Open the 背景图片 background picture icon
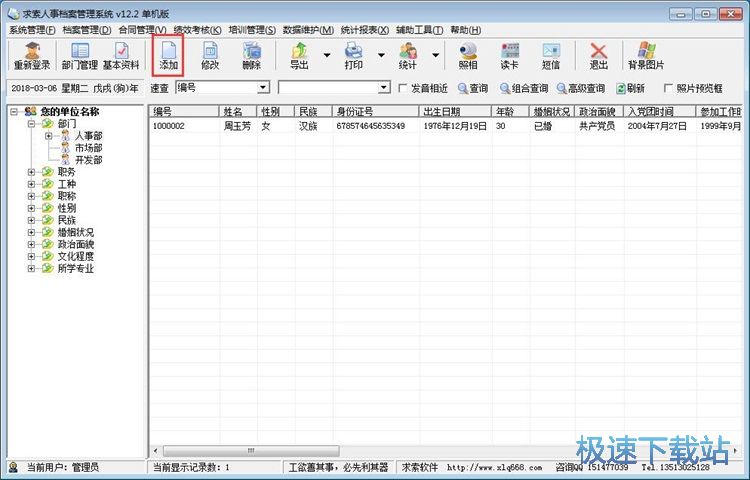Screen dimensions: 750x480 click(646, 56)
